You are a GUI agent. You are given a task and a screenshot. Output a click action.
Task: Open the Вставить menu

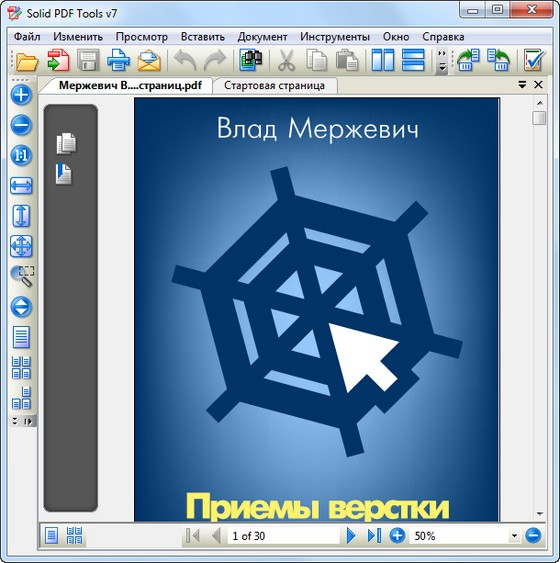[202, 37]
